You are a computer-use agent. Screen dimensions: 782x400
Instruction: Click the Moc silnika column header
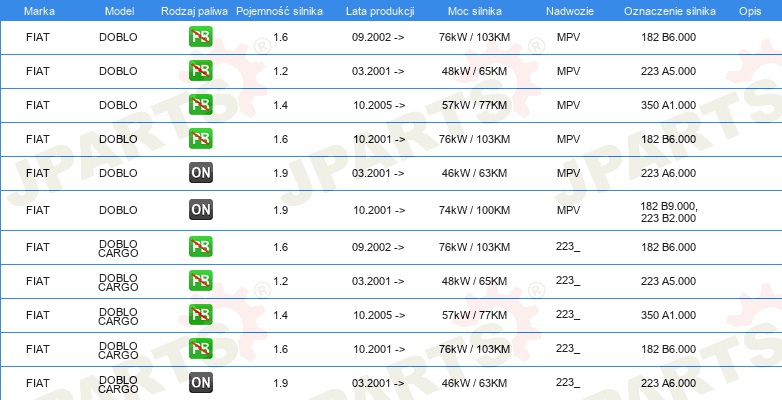pyautogui.click(x=474, y=11)
